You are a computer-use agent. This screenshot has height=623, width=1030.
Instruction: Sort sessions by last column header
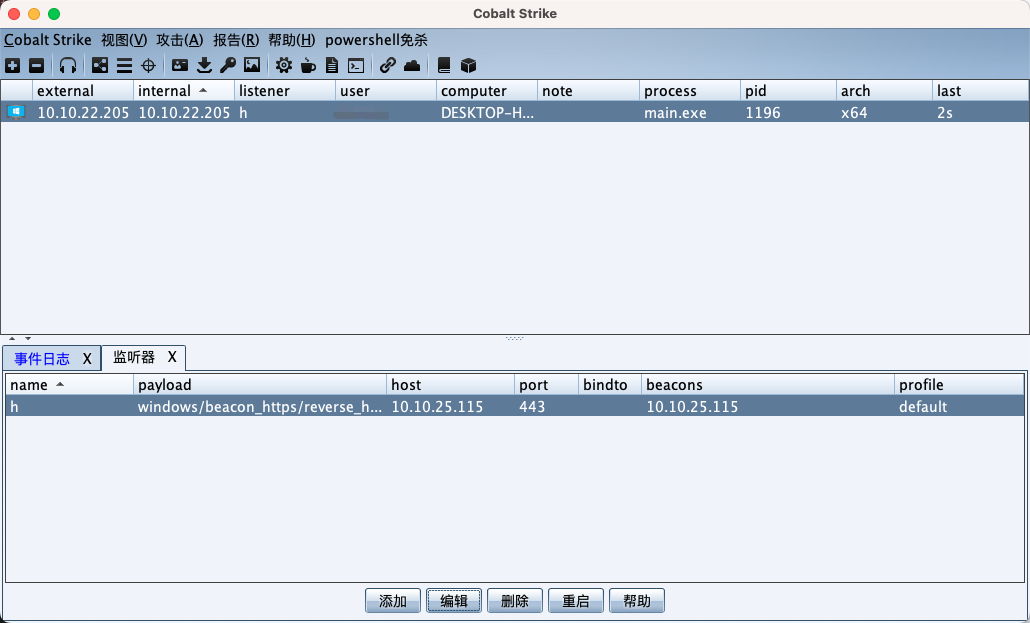pyautogui.click(x=980, y=91)
